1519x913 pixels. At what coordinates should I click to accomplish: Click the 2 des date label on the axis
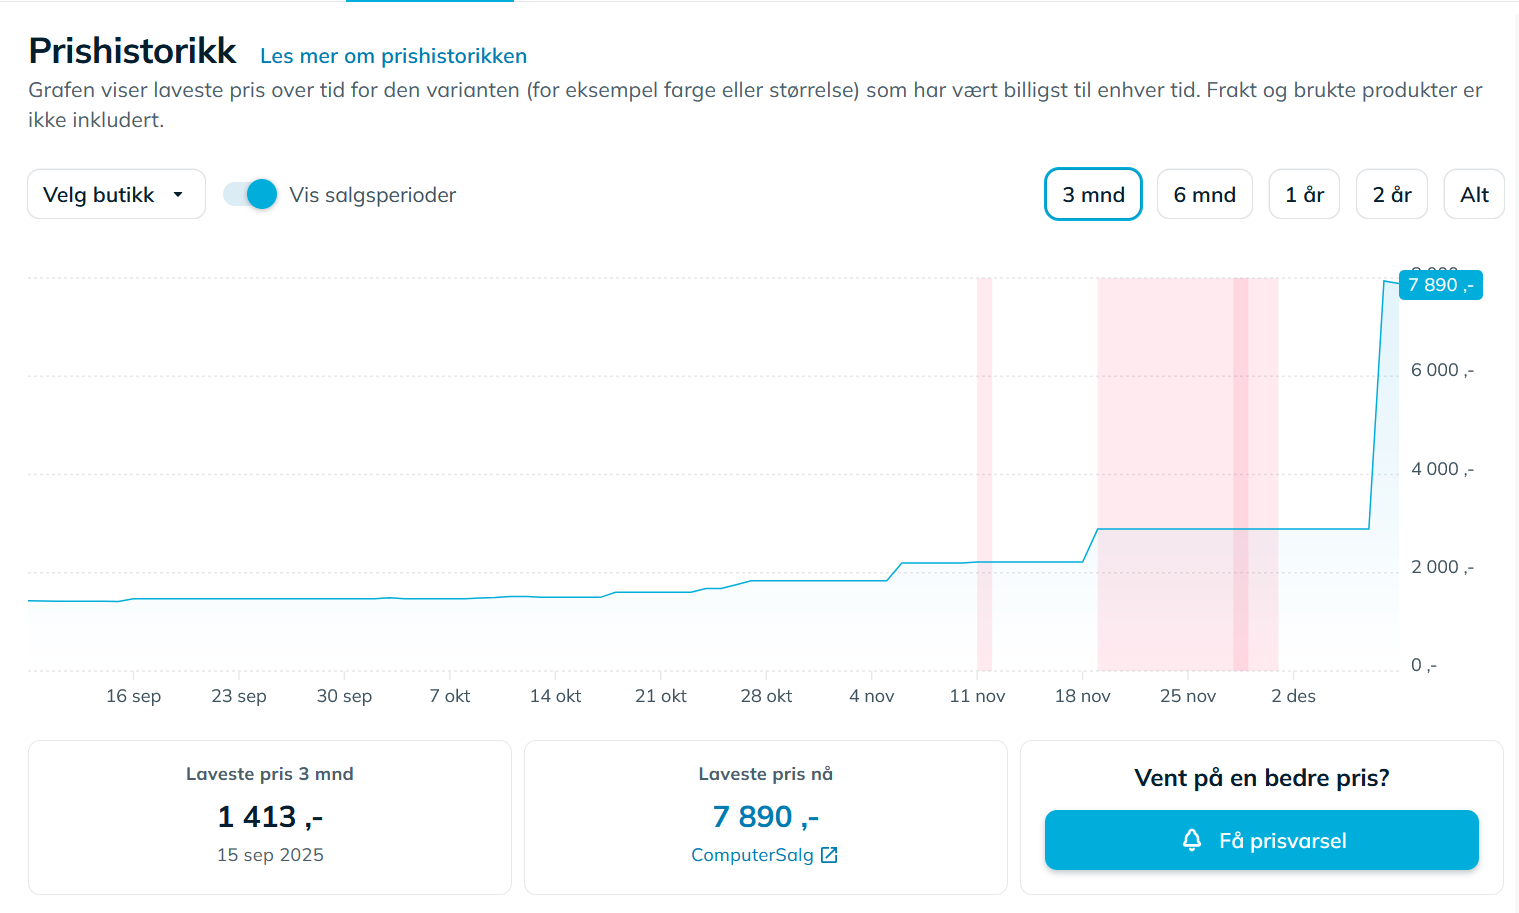(1293, 696)
